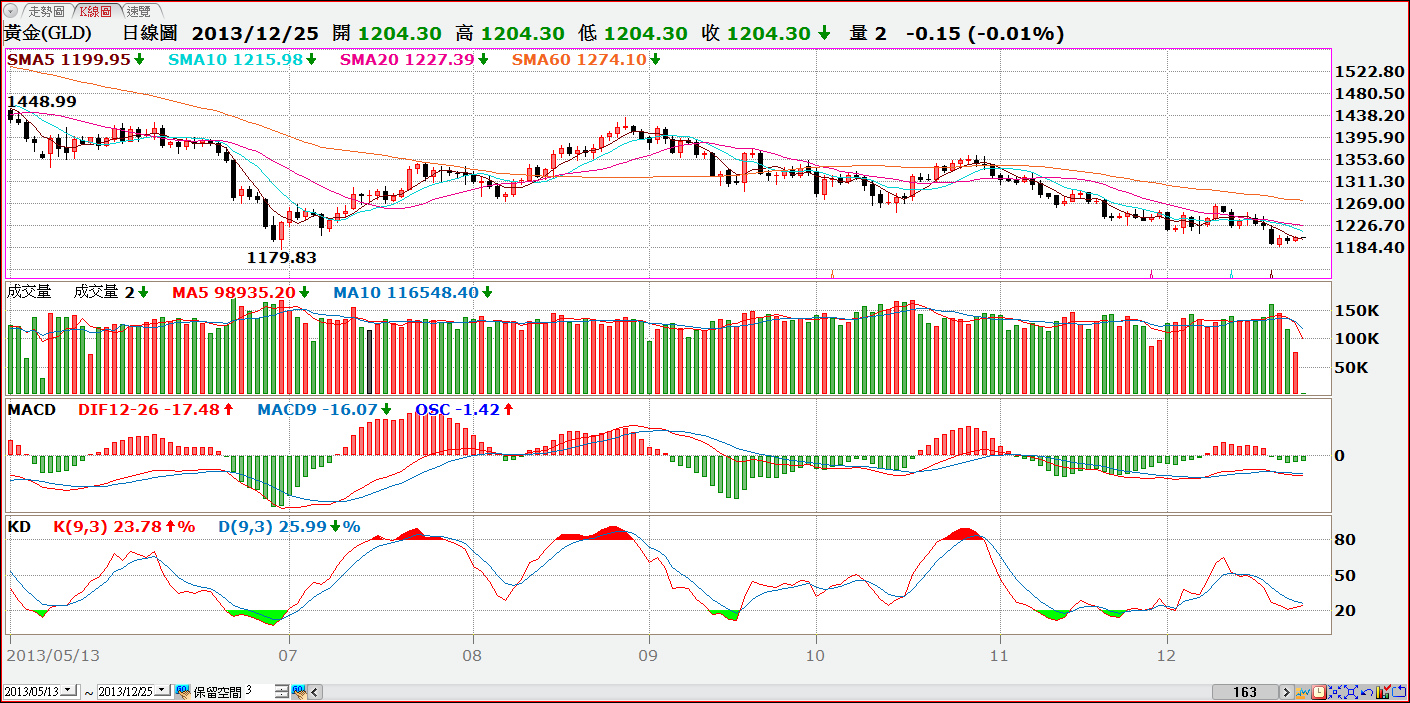Open the clock/time settings icon
The height and width of the screenshot is (703, 1410).
(x=1319, y=691)
